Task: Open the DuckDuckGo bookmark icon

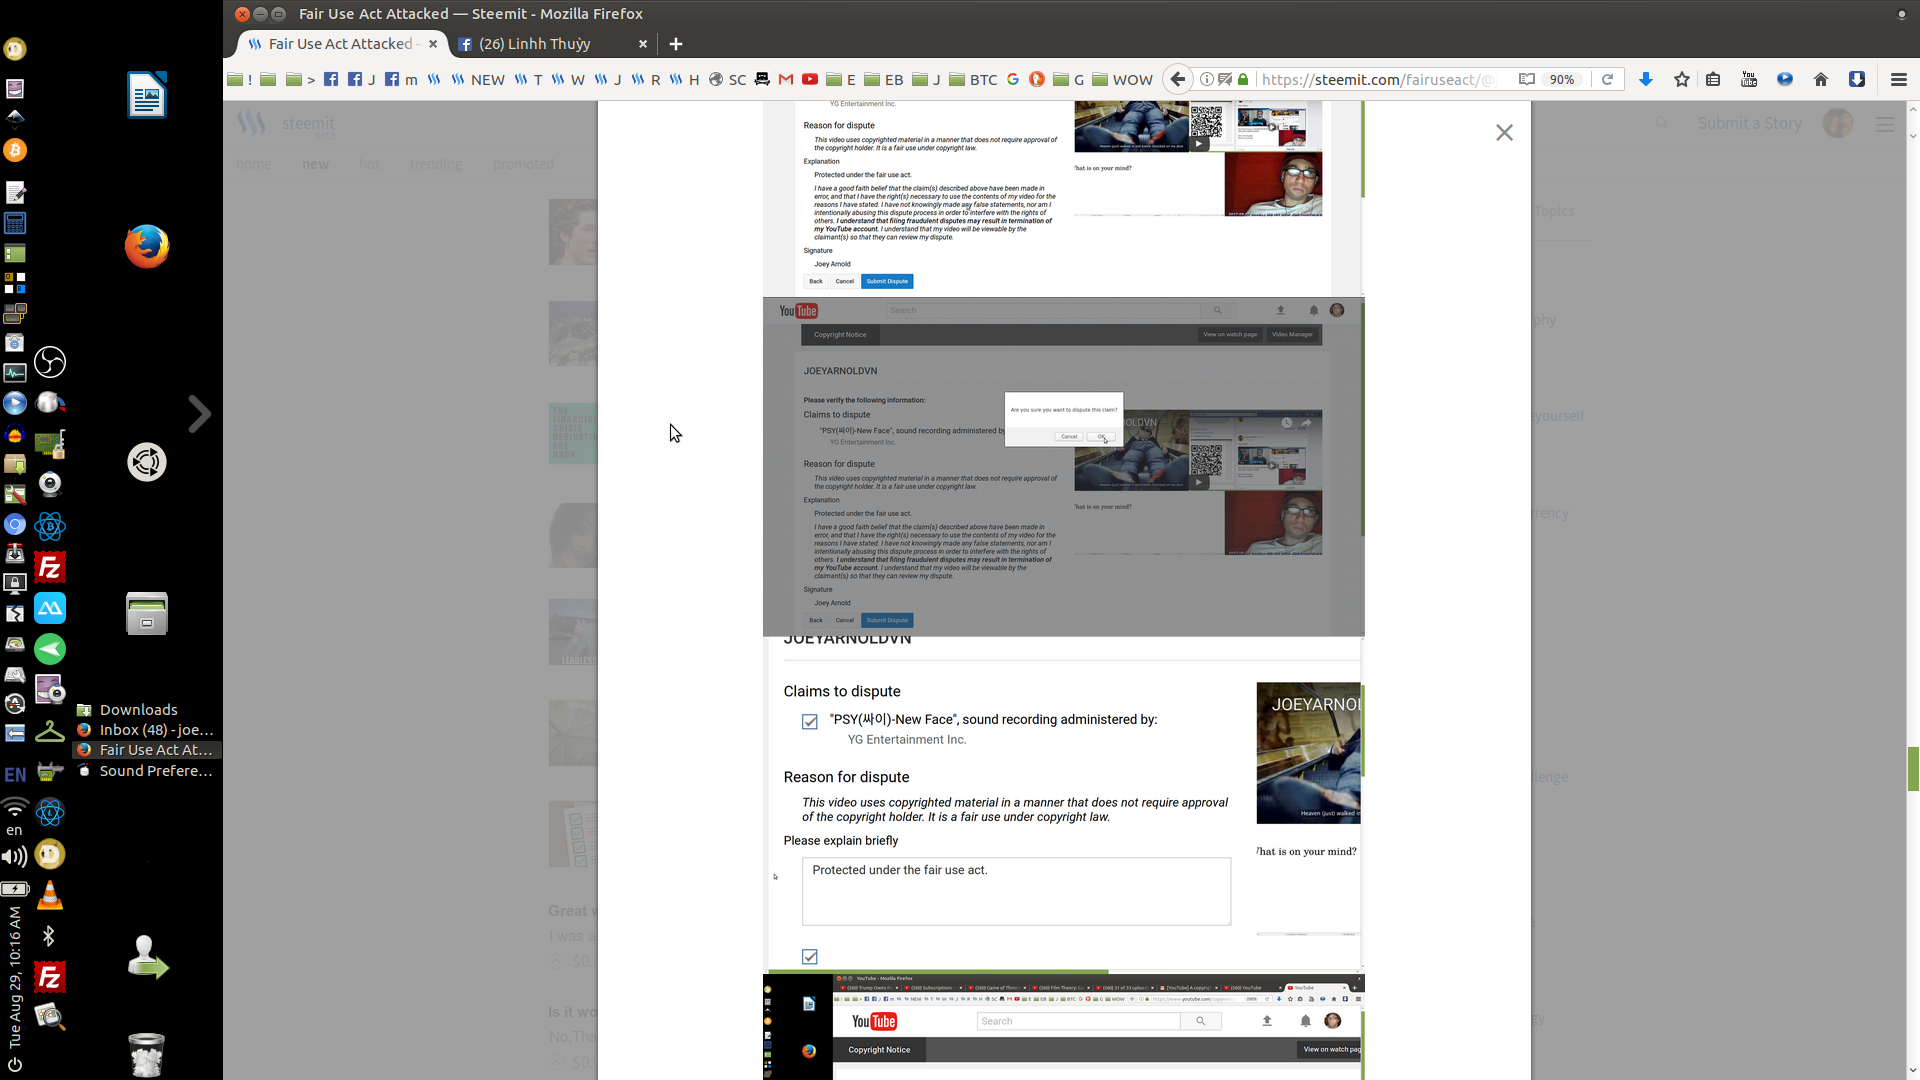Action: (x=1037, y=79)
